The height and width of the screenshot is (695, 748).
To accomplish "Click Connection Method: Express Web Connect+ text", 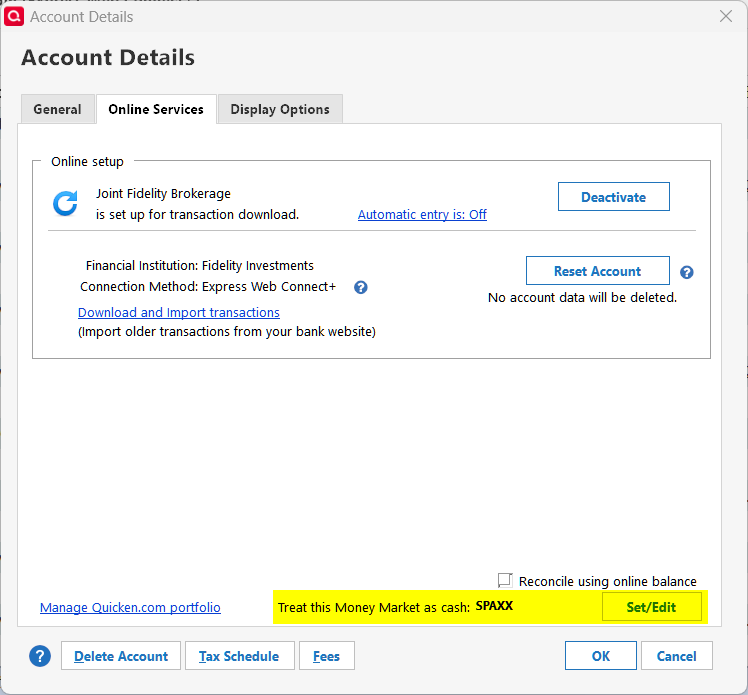I will pyautogui.click(x=208, y=287).
